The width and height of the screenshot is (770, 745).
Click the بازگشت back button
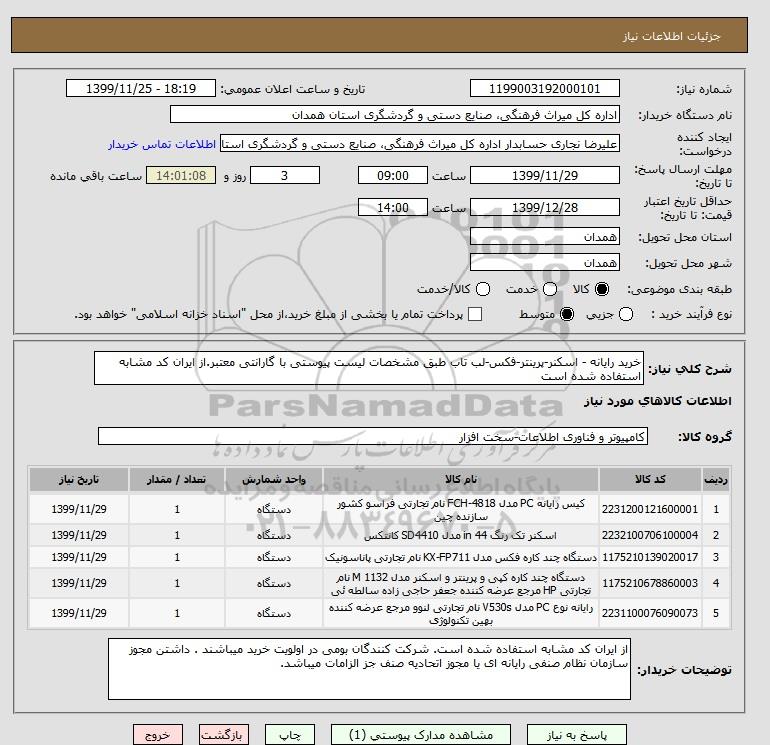pyautogui.click(x=224, y=735)
